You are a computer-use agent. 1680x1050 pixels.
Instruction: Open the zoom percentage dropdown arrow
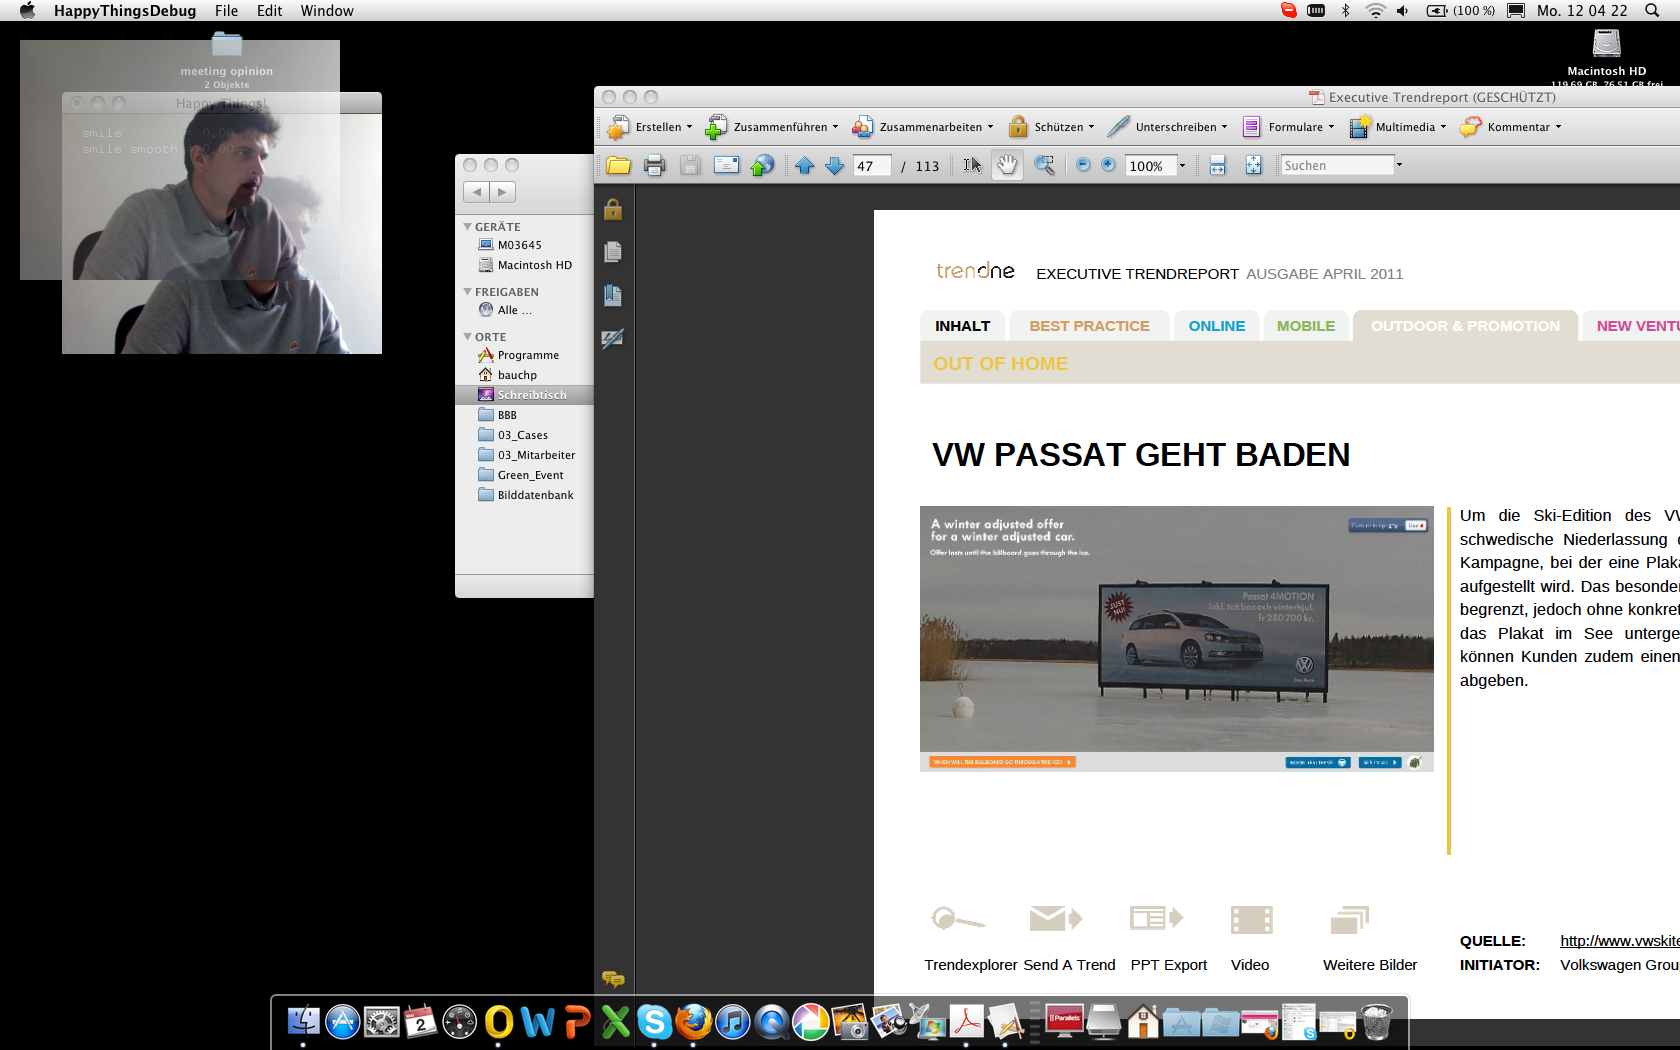(x=1182, y=166)
